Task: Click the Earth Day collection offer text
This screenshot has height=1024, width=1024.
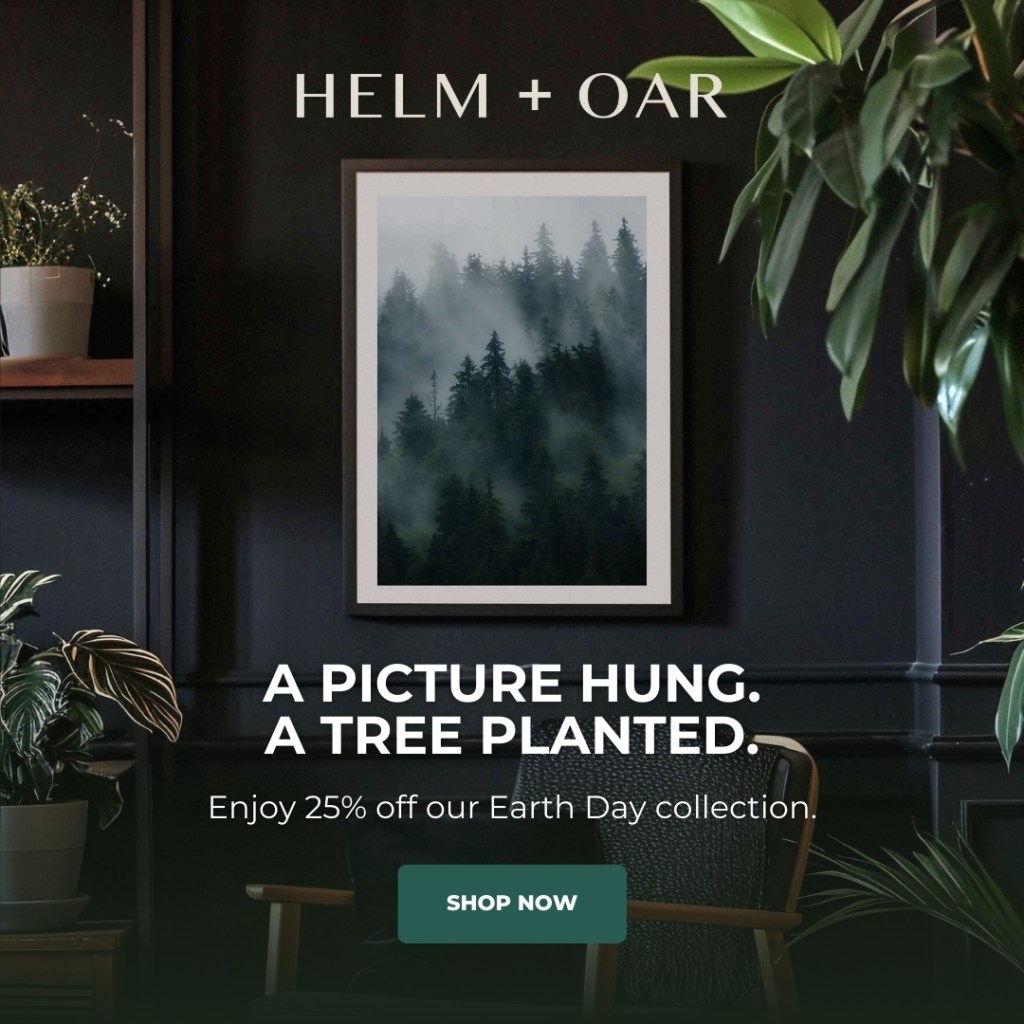Action: [512, 808]
